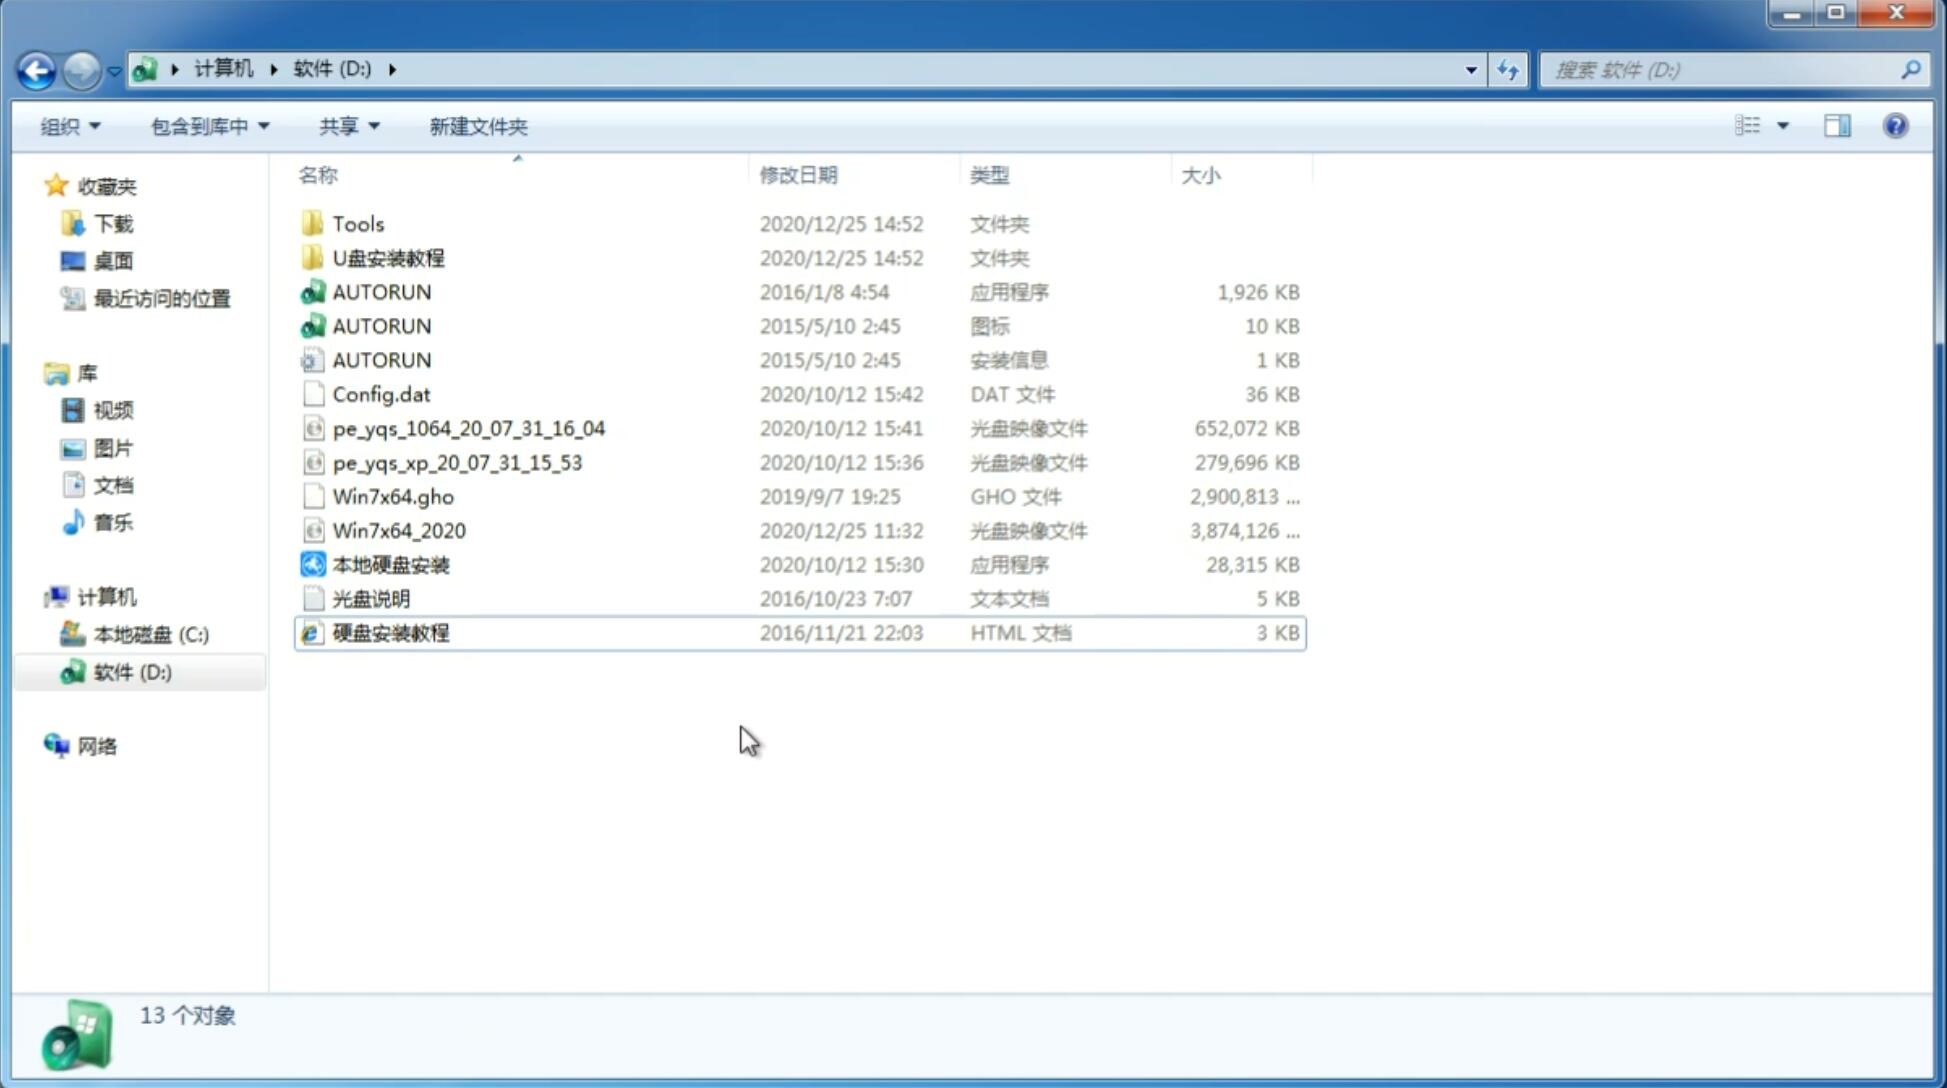Click 新建文件夹 button
Image resolution: width=1947 pixels, height=1088 pixels.
pos(477,126)
